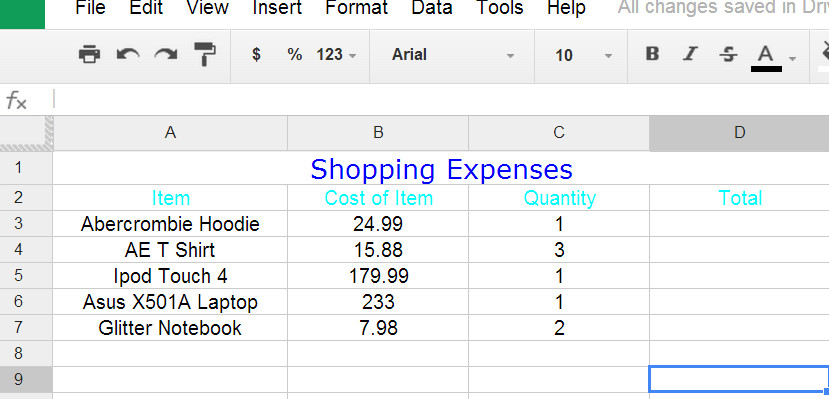This screenshot has width=829, height=399.
Task: Open the Format menu
Action: pyautogui.click(x=356, y=8)
